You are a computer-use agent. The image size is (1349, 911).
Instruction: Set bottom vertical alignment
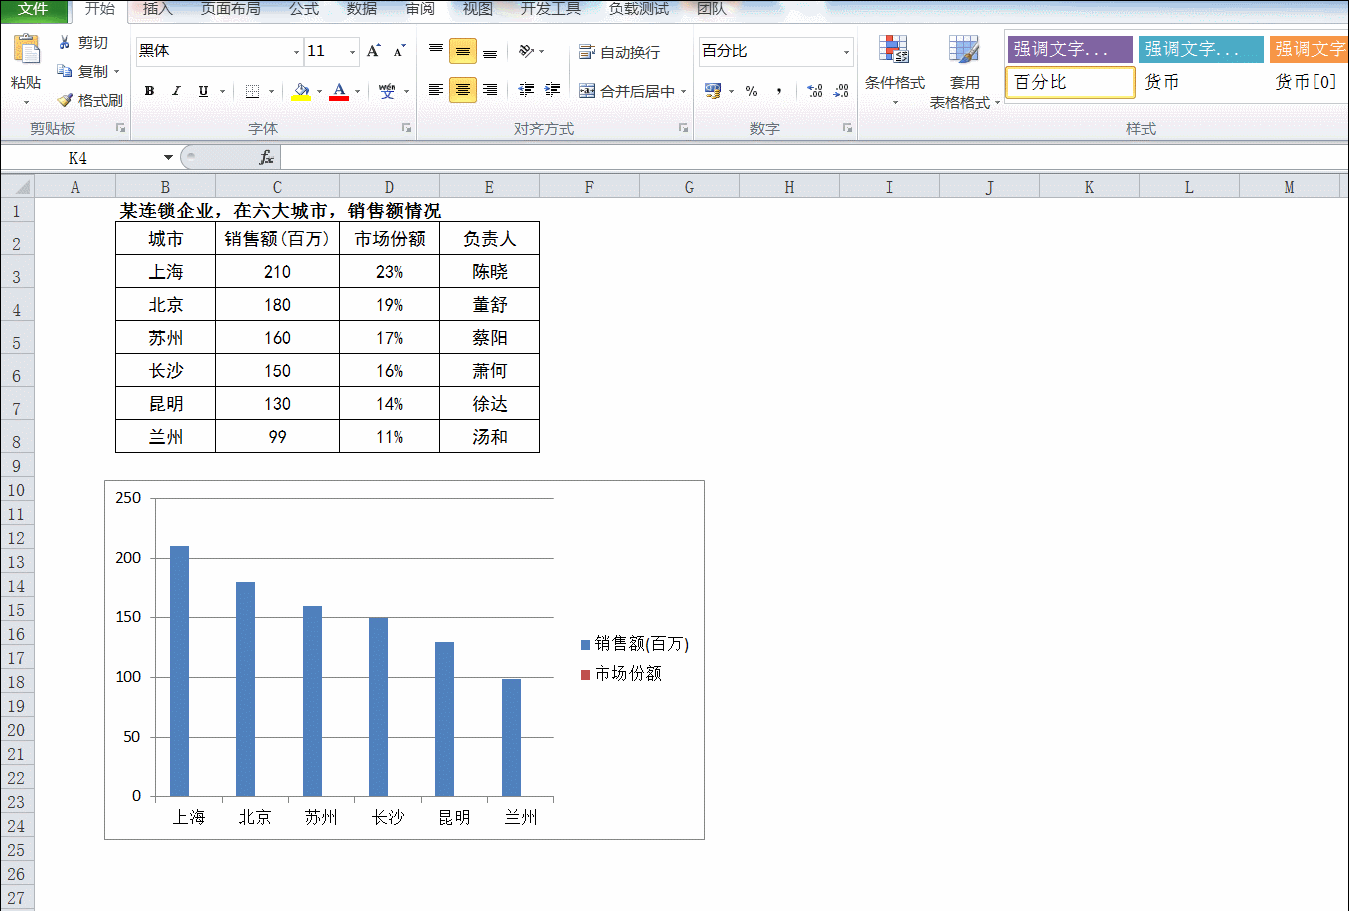click(x=490, y=51)
